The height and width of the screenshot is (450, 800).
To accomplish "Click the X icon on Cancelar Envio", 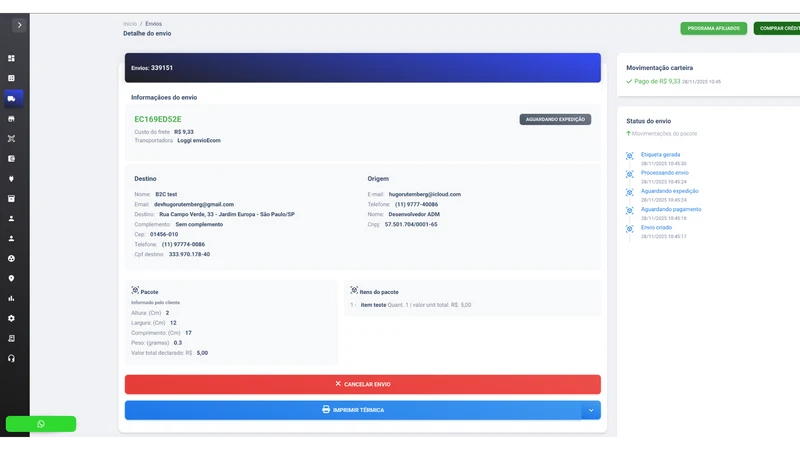I will point(338,384).
